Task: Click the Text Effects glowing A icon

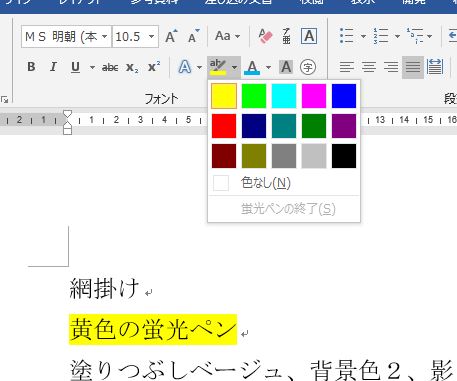Action: 185,67
